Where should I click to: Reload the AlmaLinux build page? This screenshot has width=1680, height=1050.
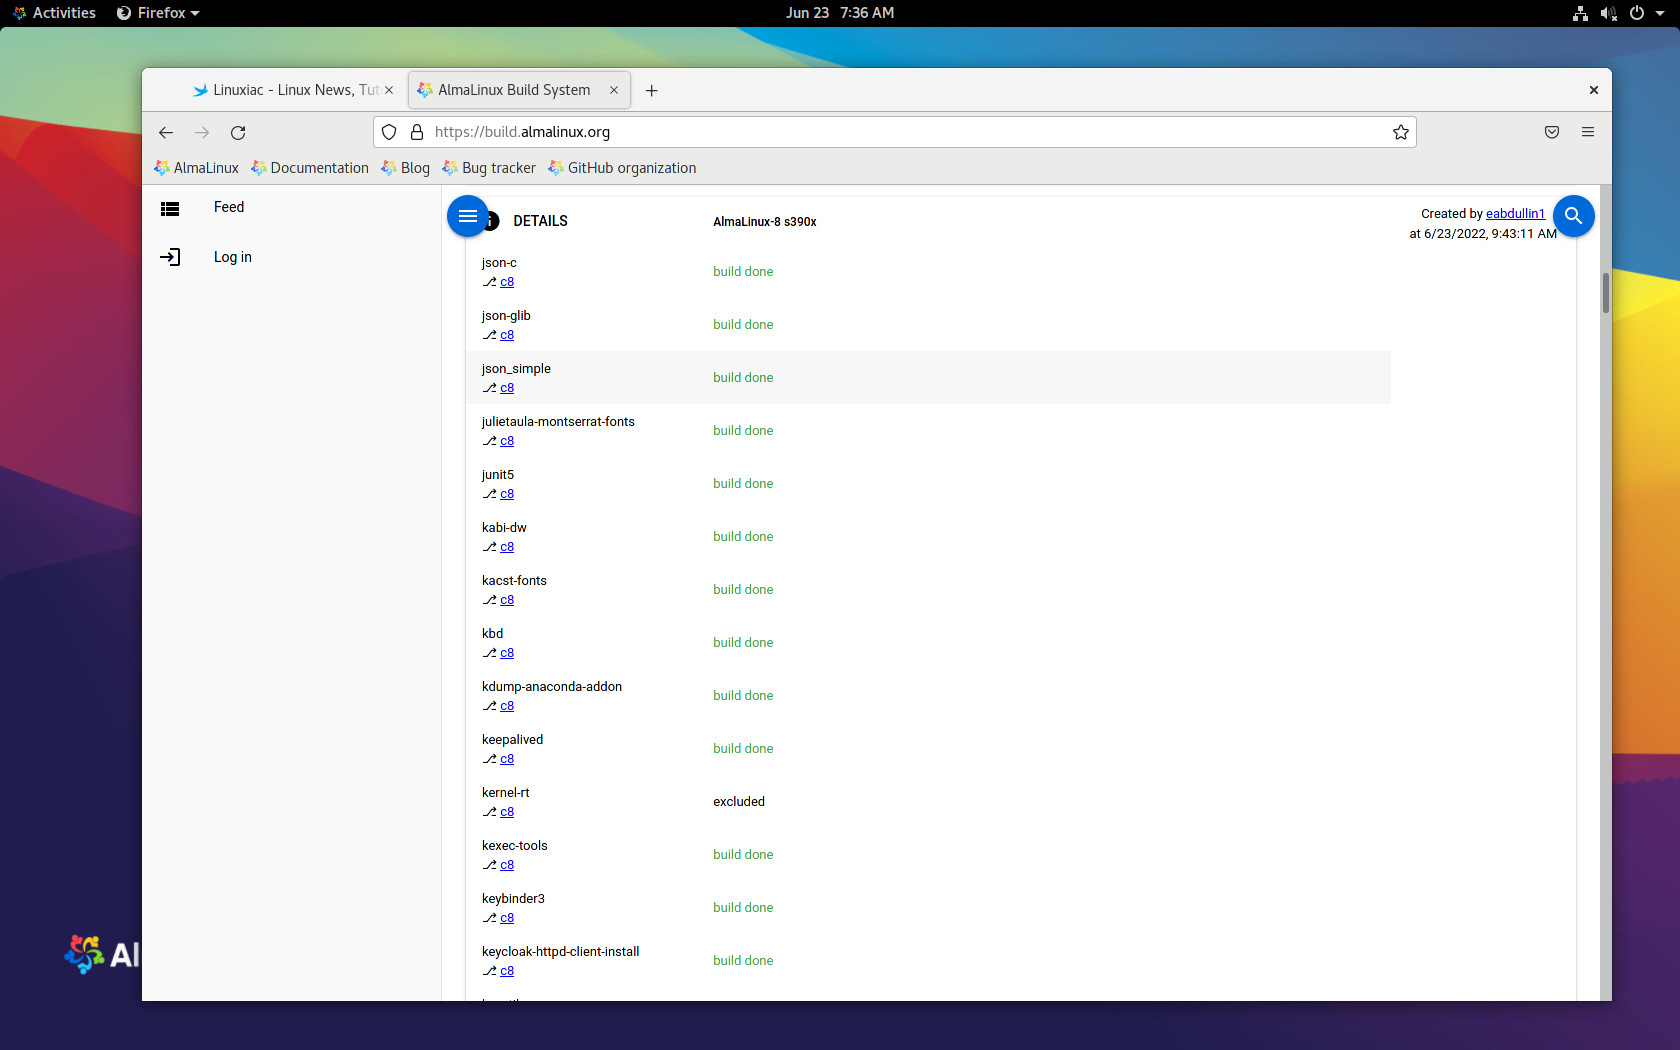(238, 132)
